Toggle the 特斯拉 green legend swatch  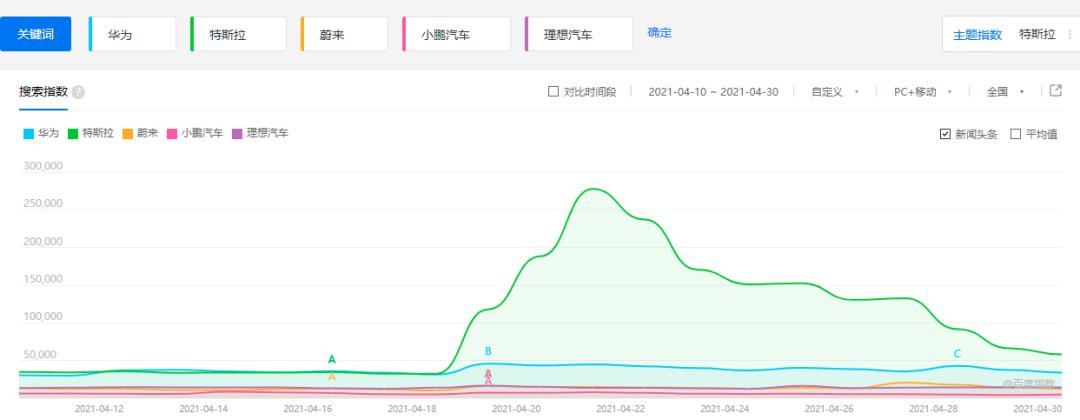(72, 134)
